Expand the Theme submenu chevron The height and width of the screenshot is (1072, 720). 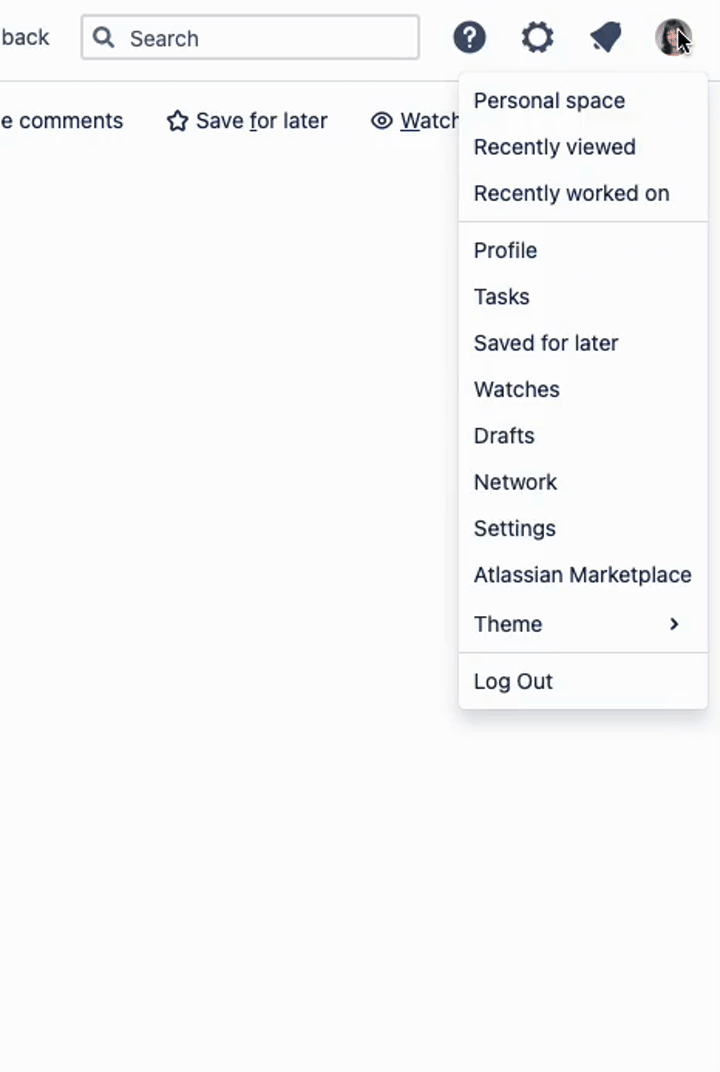point(674,624)
